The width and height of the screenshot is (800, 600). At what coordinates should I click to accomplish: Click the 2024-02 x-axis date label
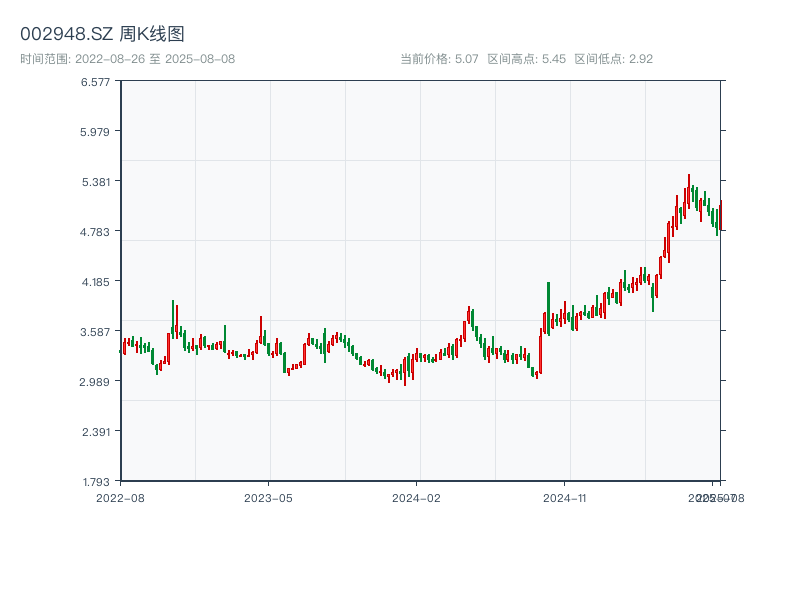[417, 497]
